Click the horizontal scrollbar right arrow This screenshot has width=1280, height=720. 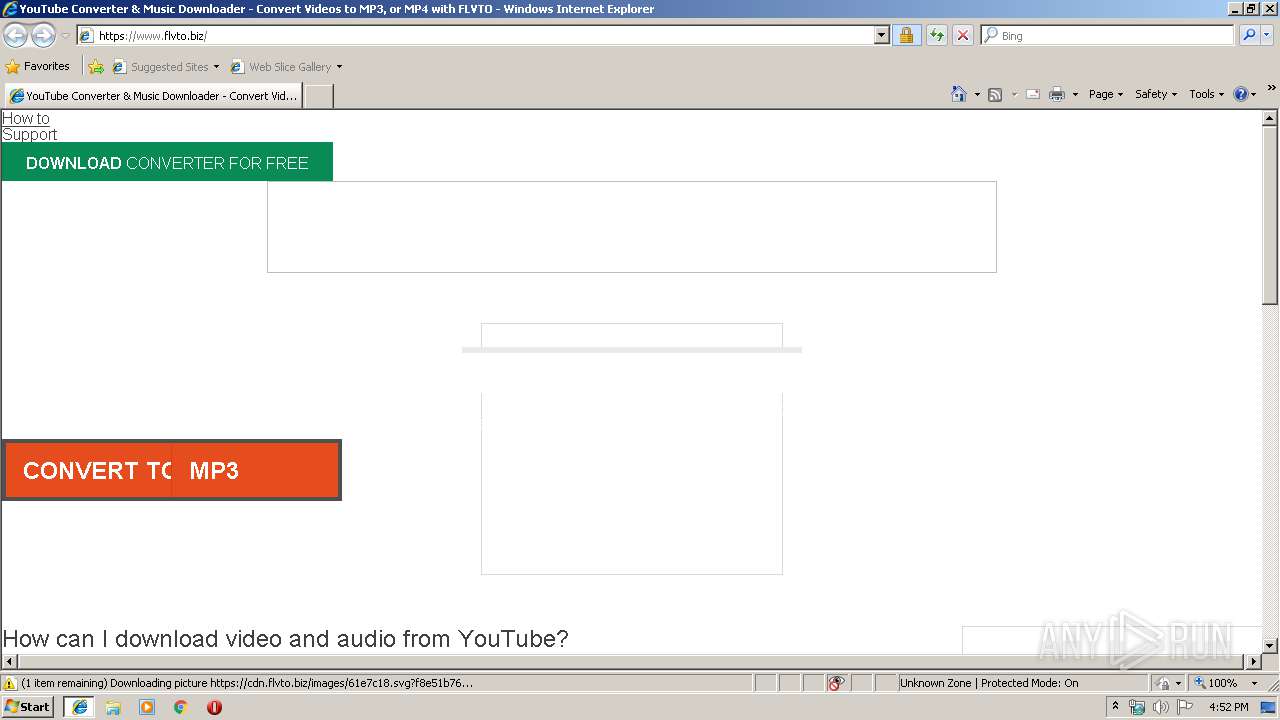click(1254, 662)
